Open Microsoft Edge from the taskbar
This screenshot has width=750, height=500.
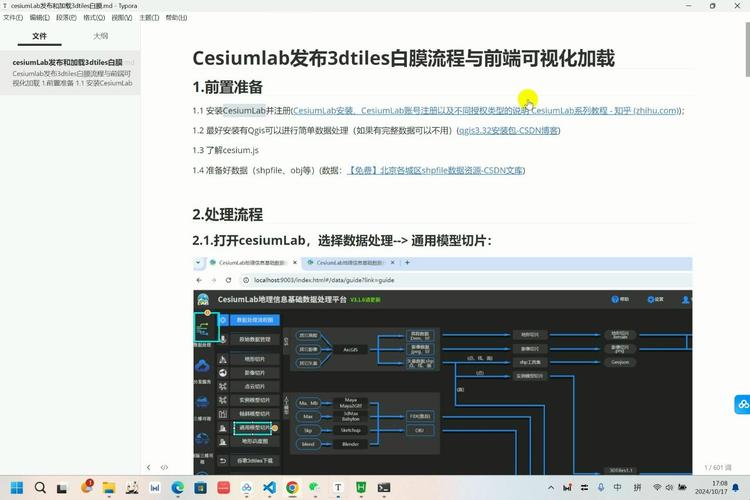tap(177, 488)
